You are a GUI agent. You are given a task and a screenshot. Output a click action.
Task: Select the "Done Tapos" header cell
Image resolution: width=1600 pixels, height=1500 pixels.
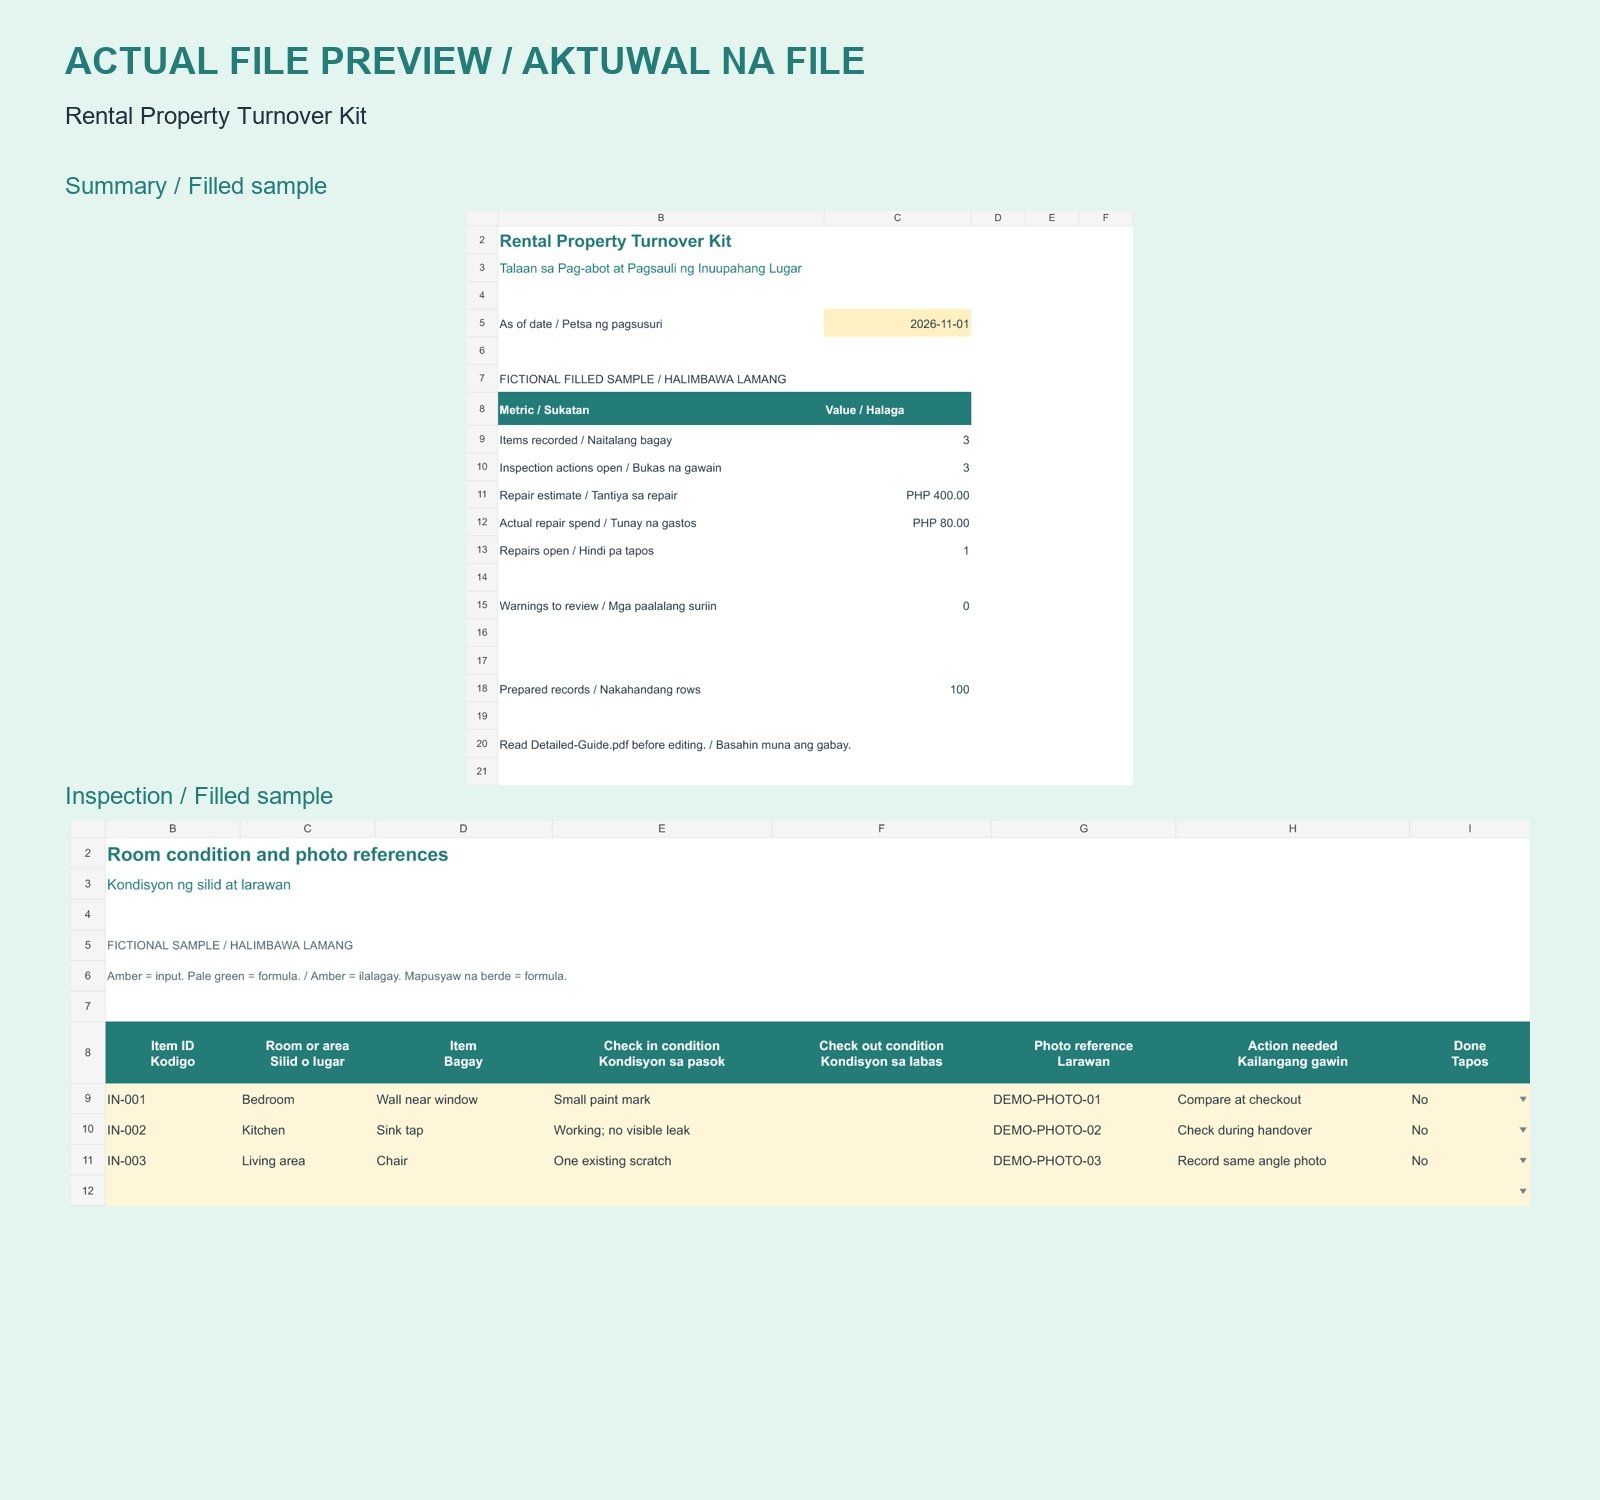(x=1469, y=1053)
